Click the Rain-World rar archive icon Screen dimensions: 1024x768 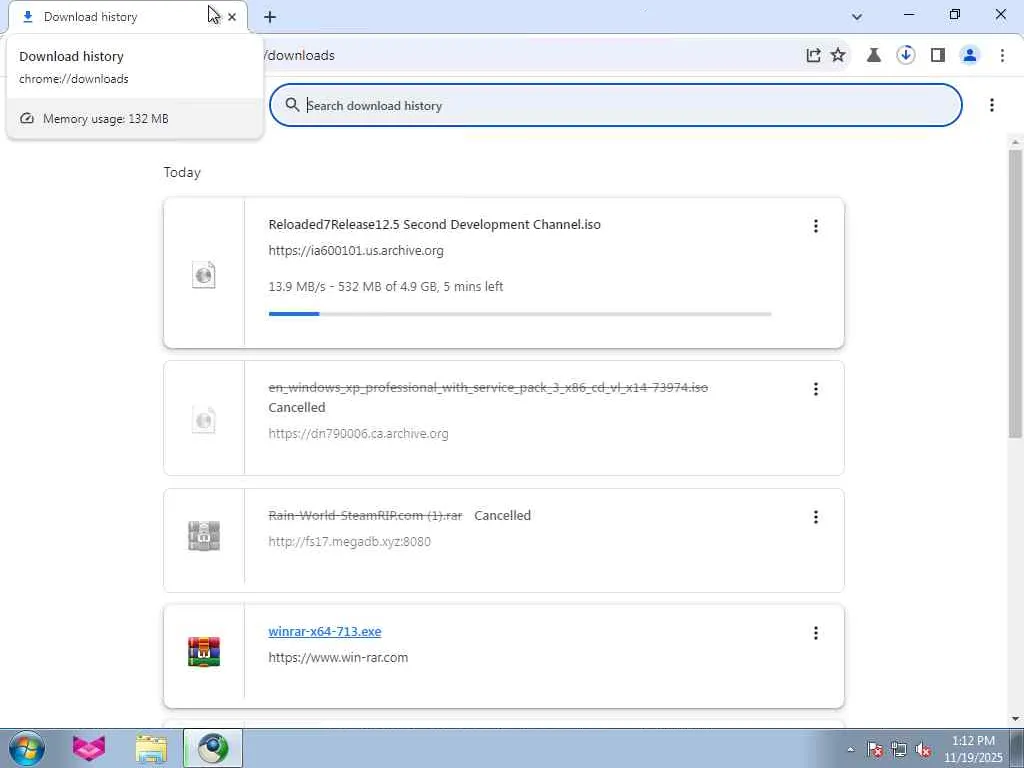[x=204, y=536]
